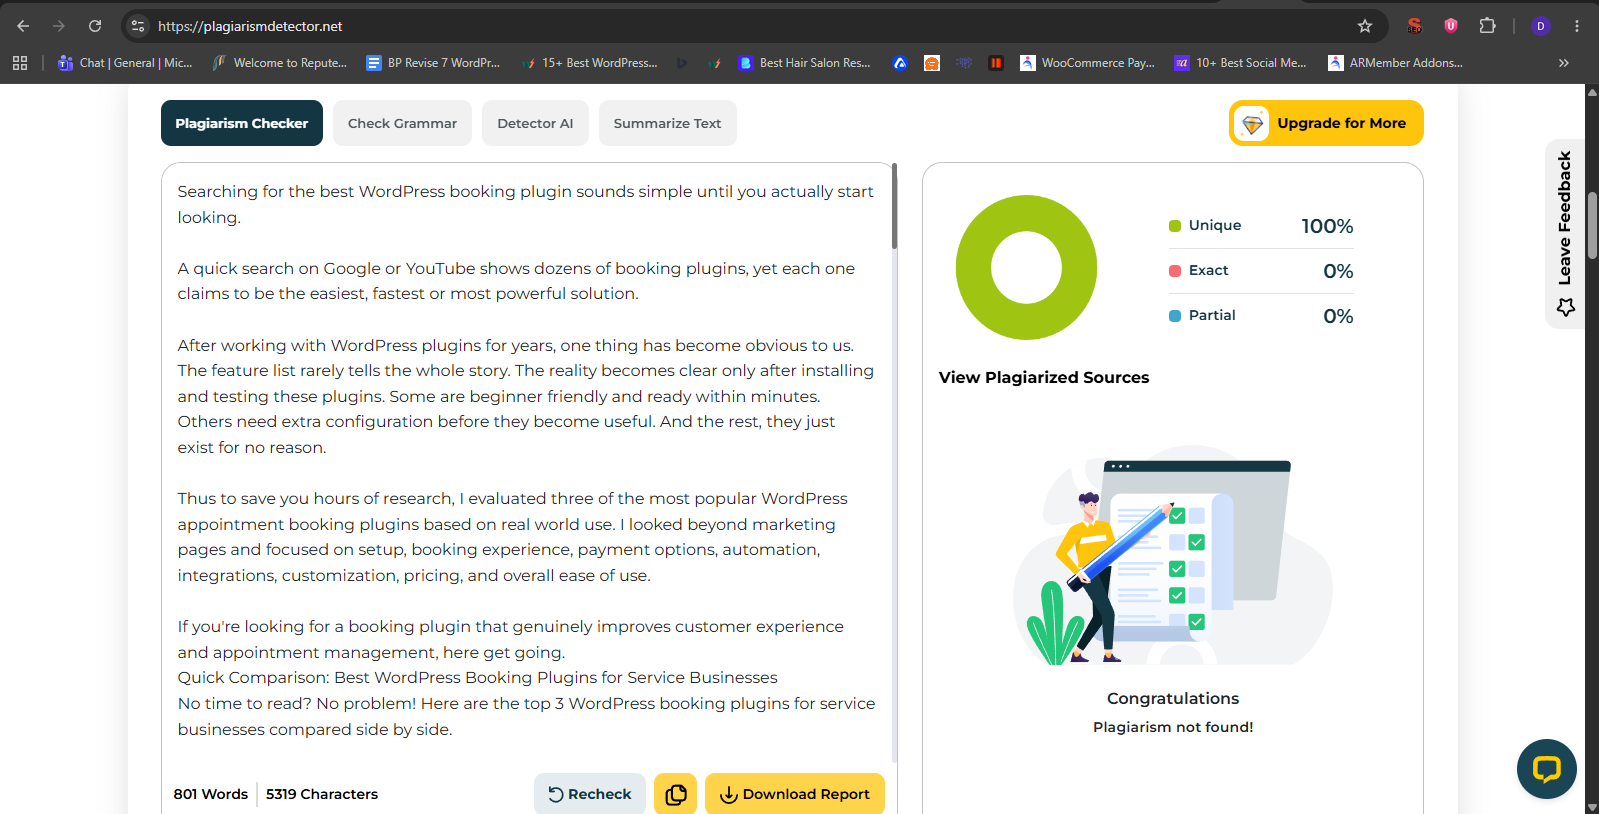The width and height of the screenshot is (1599, 814).
Task: Click the orange square bookmark icon
Action: (x=932, y=63)
